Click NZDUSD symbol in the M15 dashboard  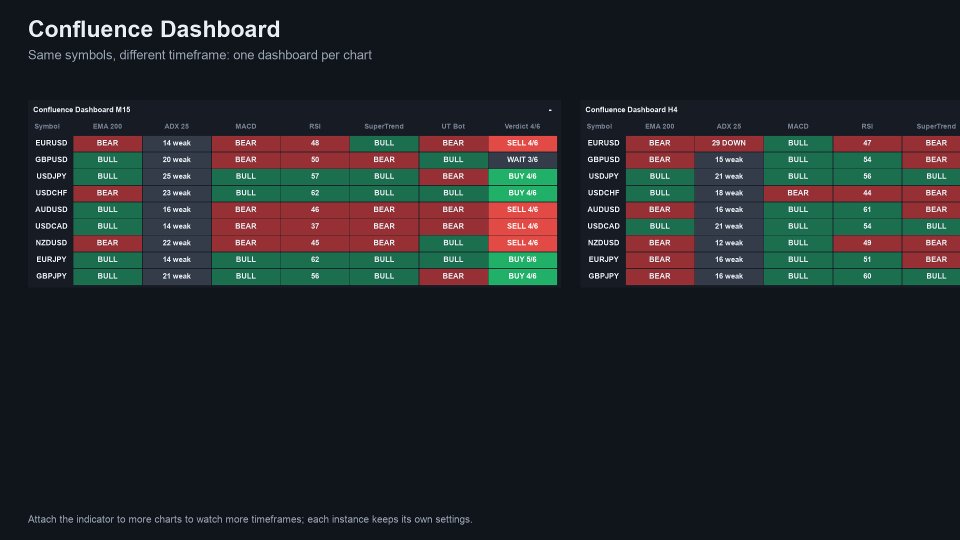51,242
